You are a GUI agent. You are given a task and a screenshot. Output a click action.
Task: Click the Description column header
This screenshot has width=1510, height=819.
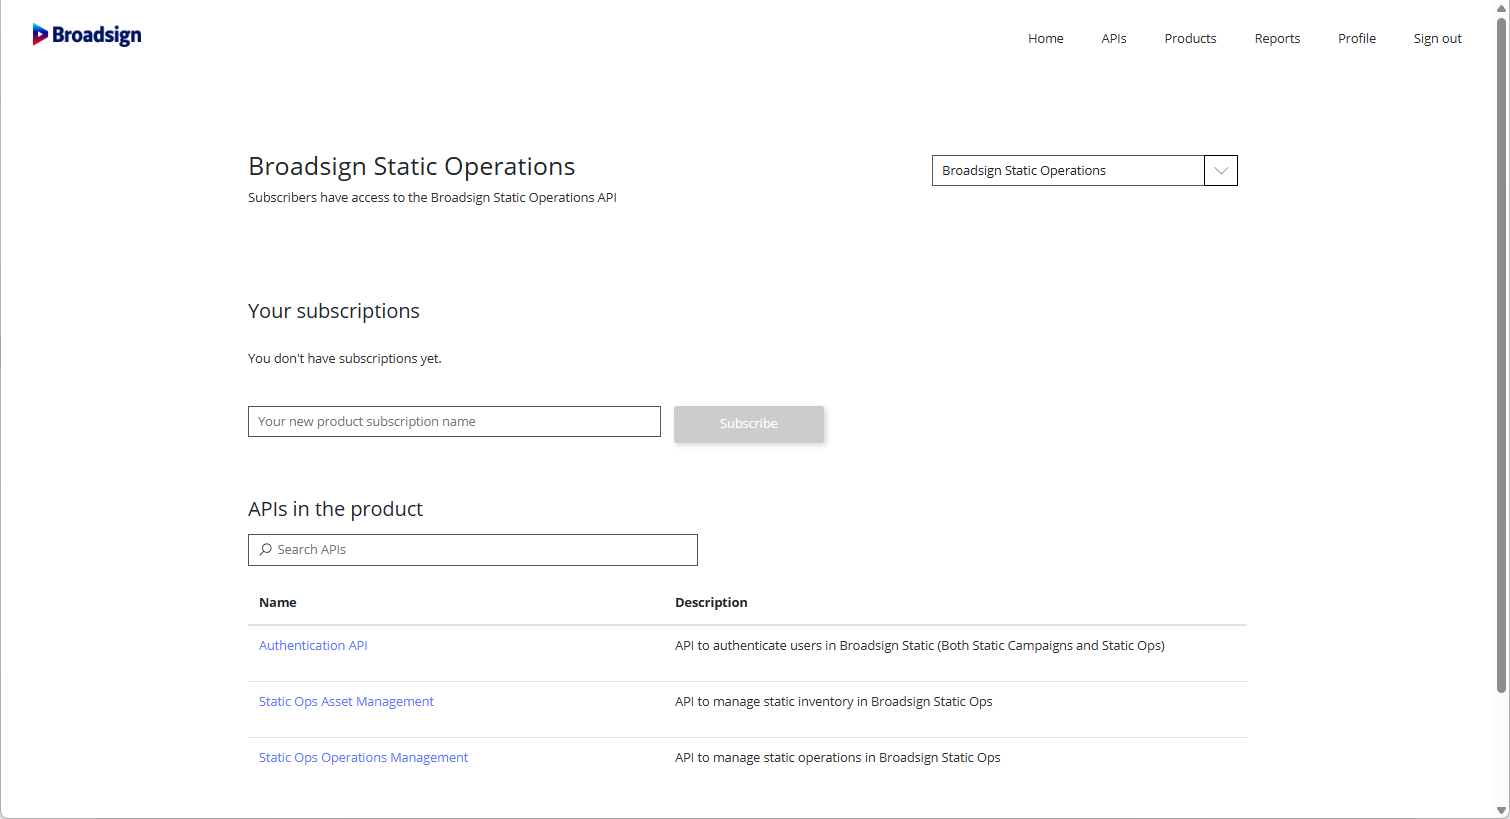click(711, 602)
